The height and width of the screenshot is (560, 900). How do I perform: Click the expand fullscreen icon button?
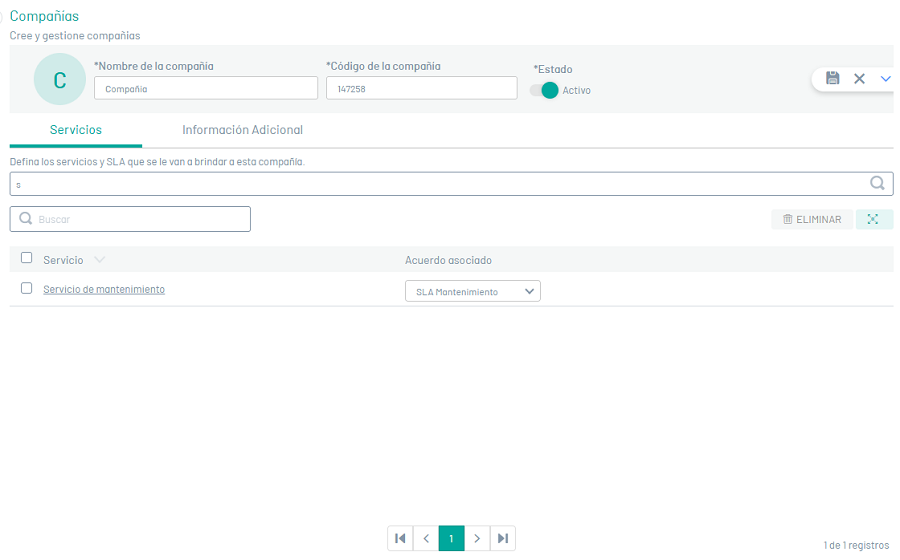[x=873, y=219]
